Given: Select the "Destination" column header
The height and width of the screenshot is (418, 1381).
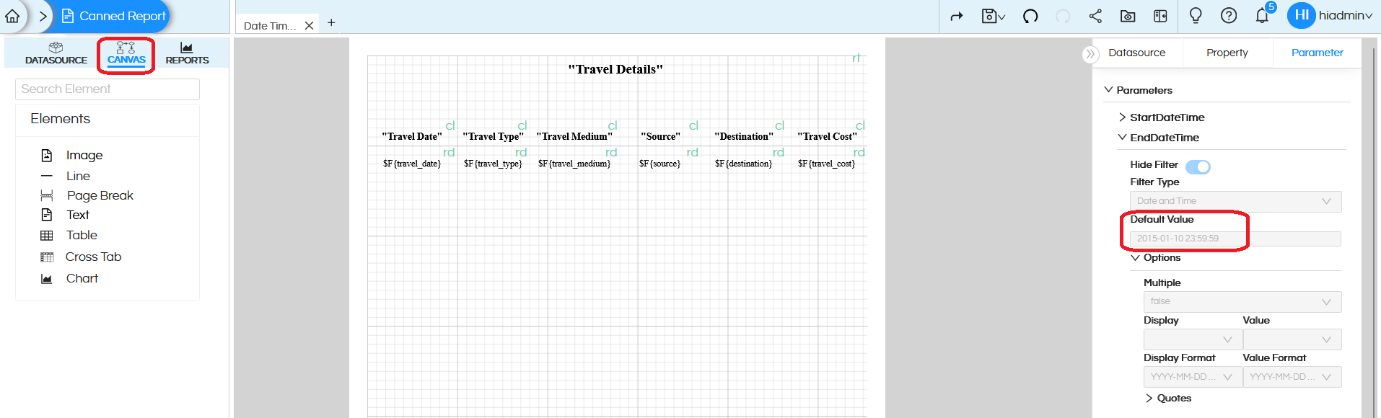Looking at the screenshot, I should (744, 136).
